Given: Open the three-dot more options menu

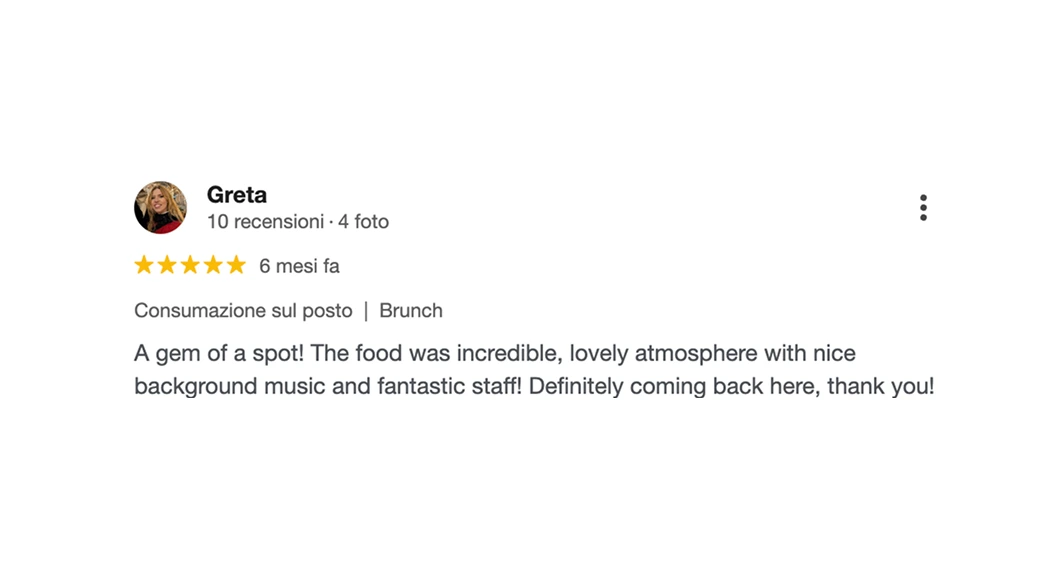Looking at the screenshot, I should (x=923, y=208).
